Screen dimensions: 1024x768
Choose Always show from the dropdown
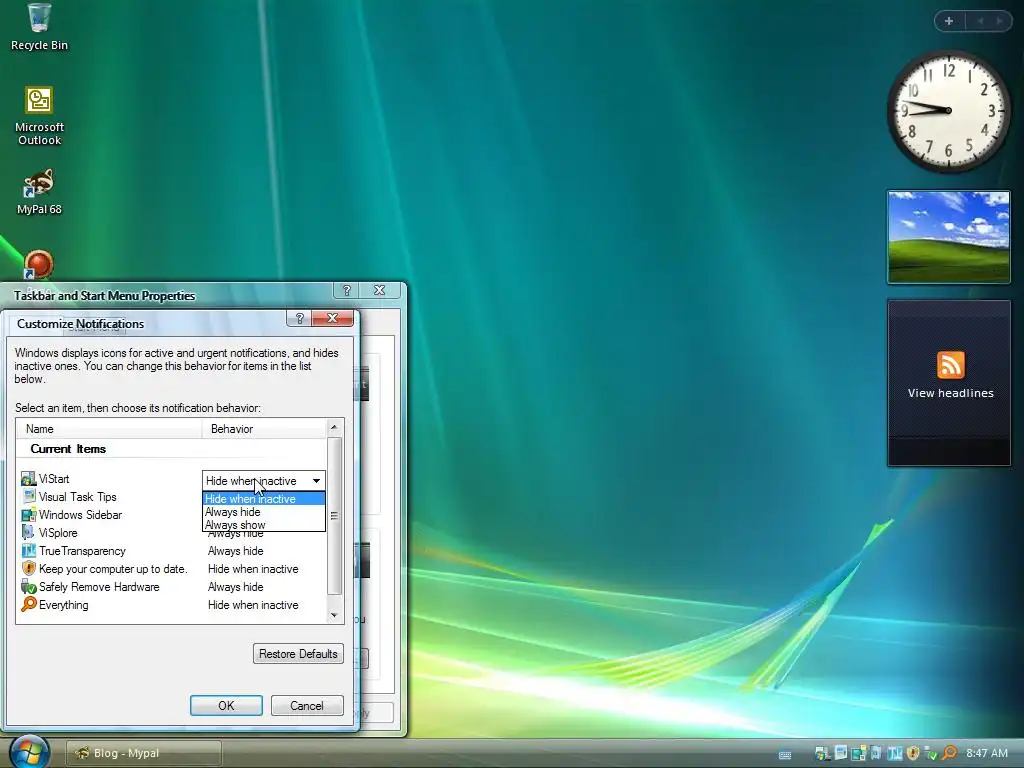[263, 525]
